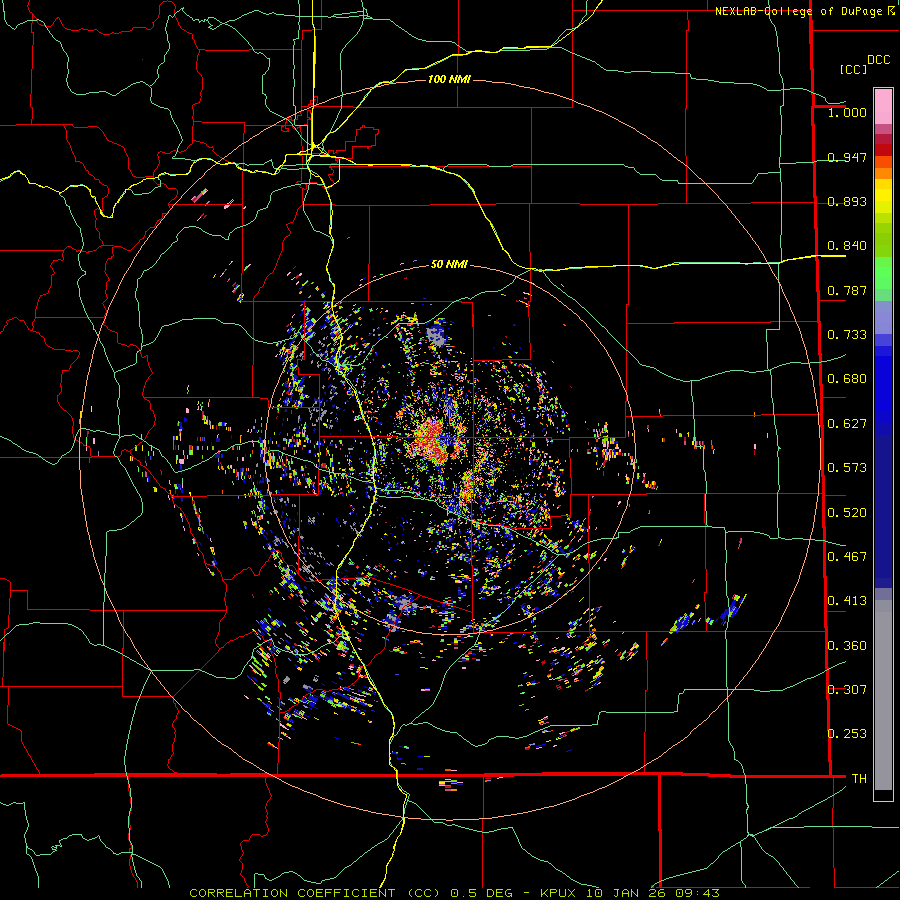Screen dimensions: 900x900
Task: Click the 50 NMI range ring label
Action: pyautogui.click(x=449, y=265)
